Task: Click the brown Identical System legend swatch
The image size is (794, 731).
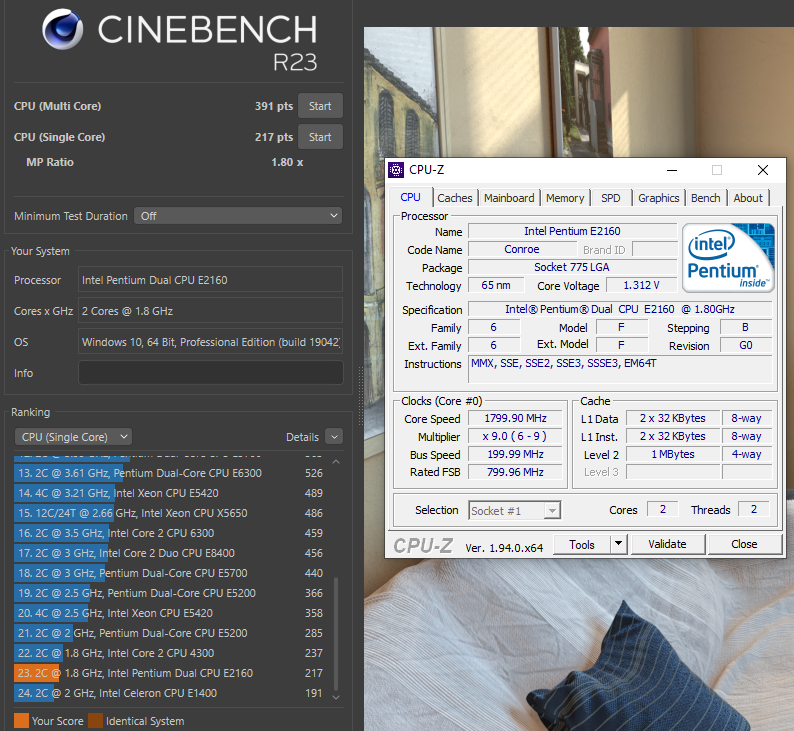Action: tap(95, 720)
